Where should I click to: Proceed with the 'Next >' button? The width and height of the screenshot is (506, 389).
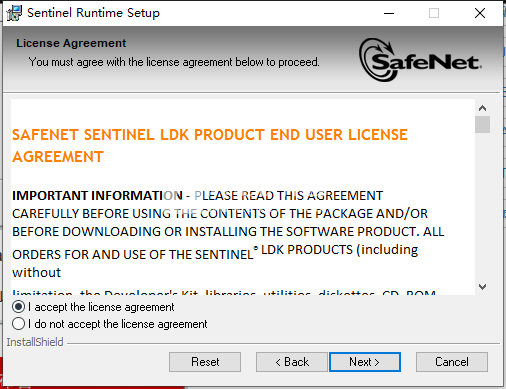coord(365,362)
